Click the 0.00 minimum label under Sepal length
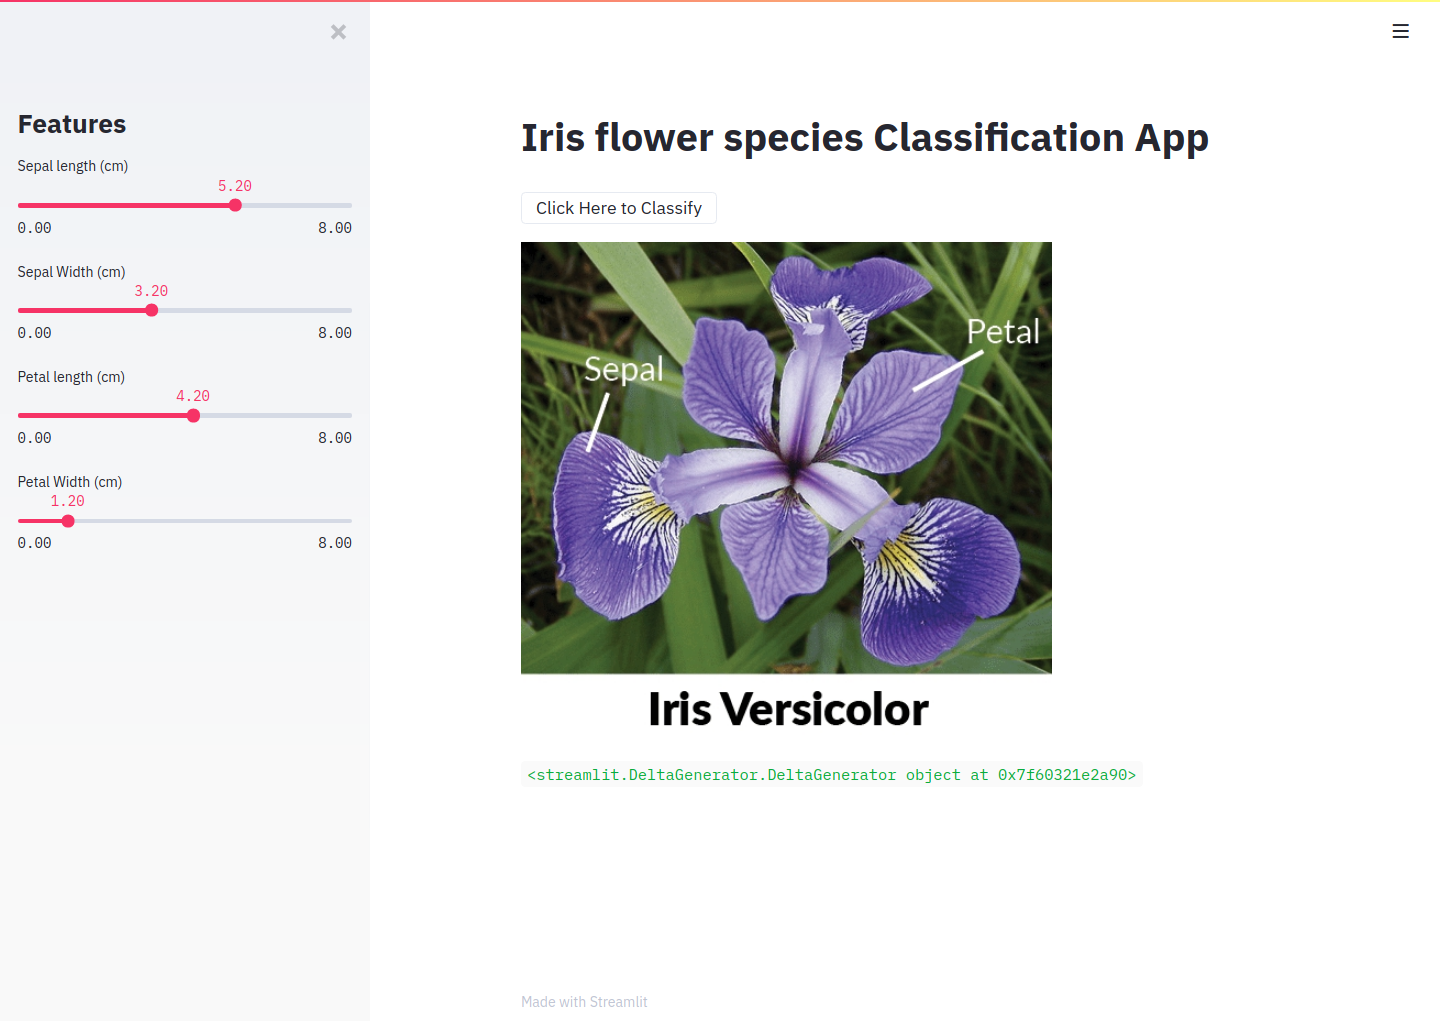This screenshot has width=1440, height=1021. [x=34, y=228]
